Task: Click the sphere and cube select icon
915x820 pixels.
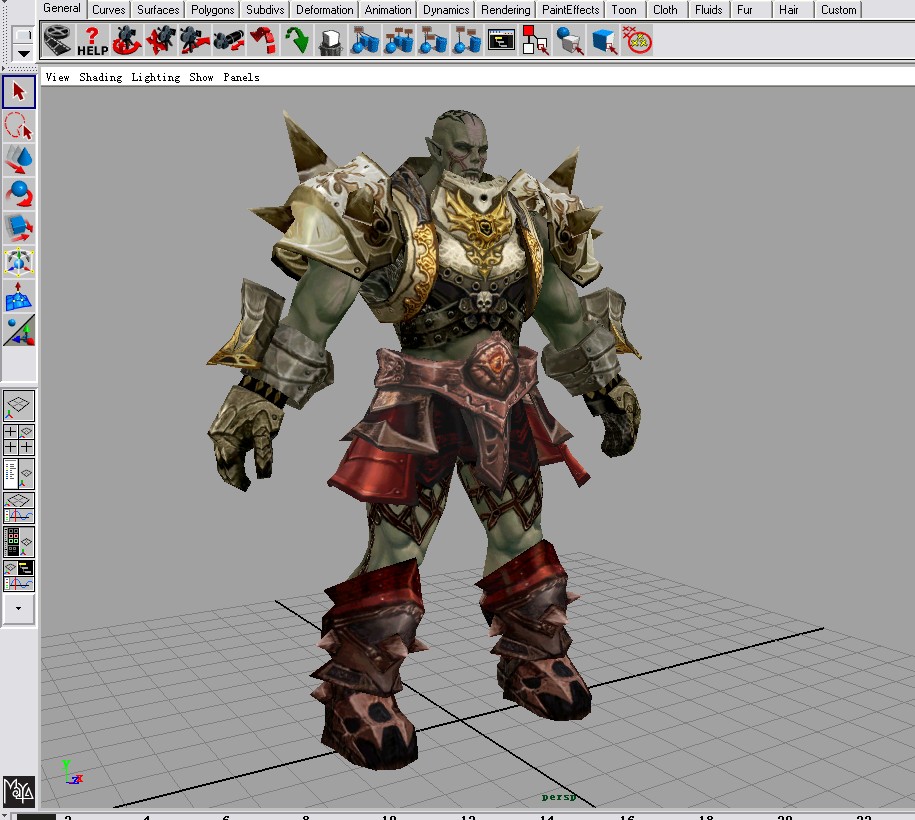Action: coord(570,40)
